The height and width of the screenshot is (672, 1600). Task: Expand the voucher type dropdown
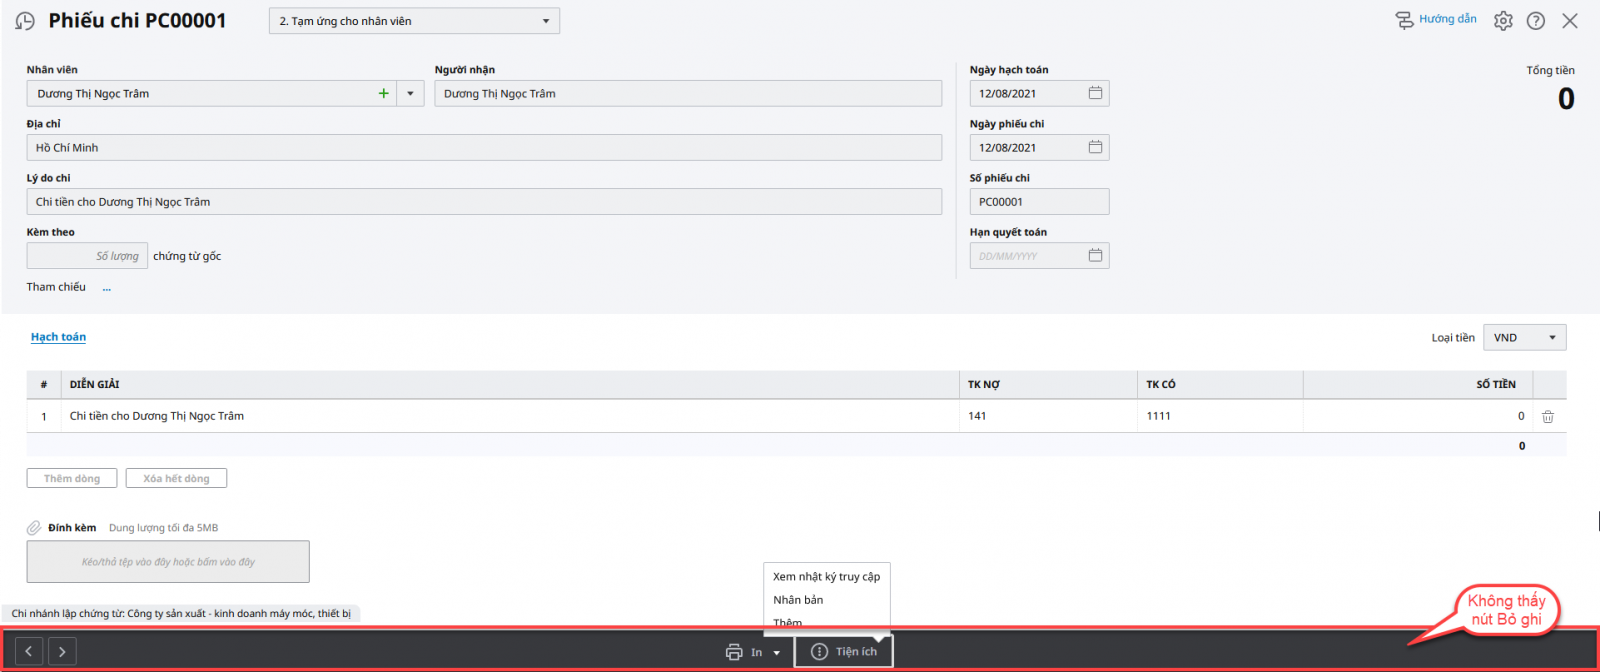545,21
